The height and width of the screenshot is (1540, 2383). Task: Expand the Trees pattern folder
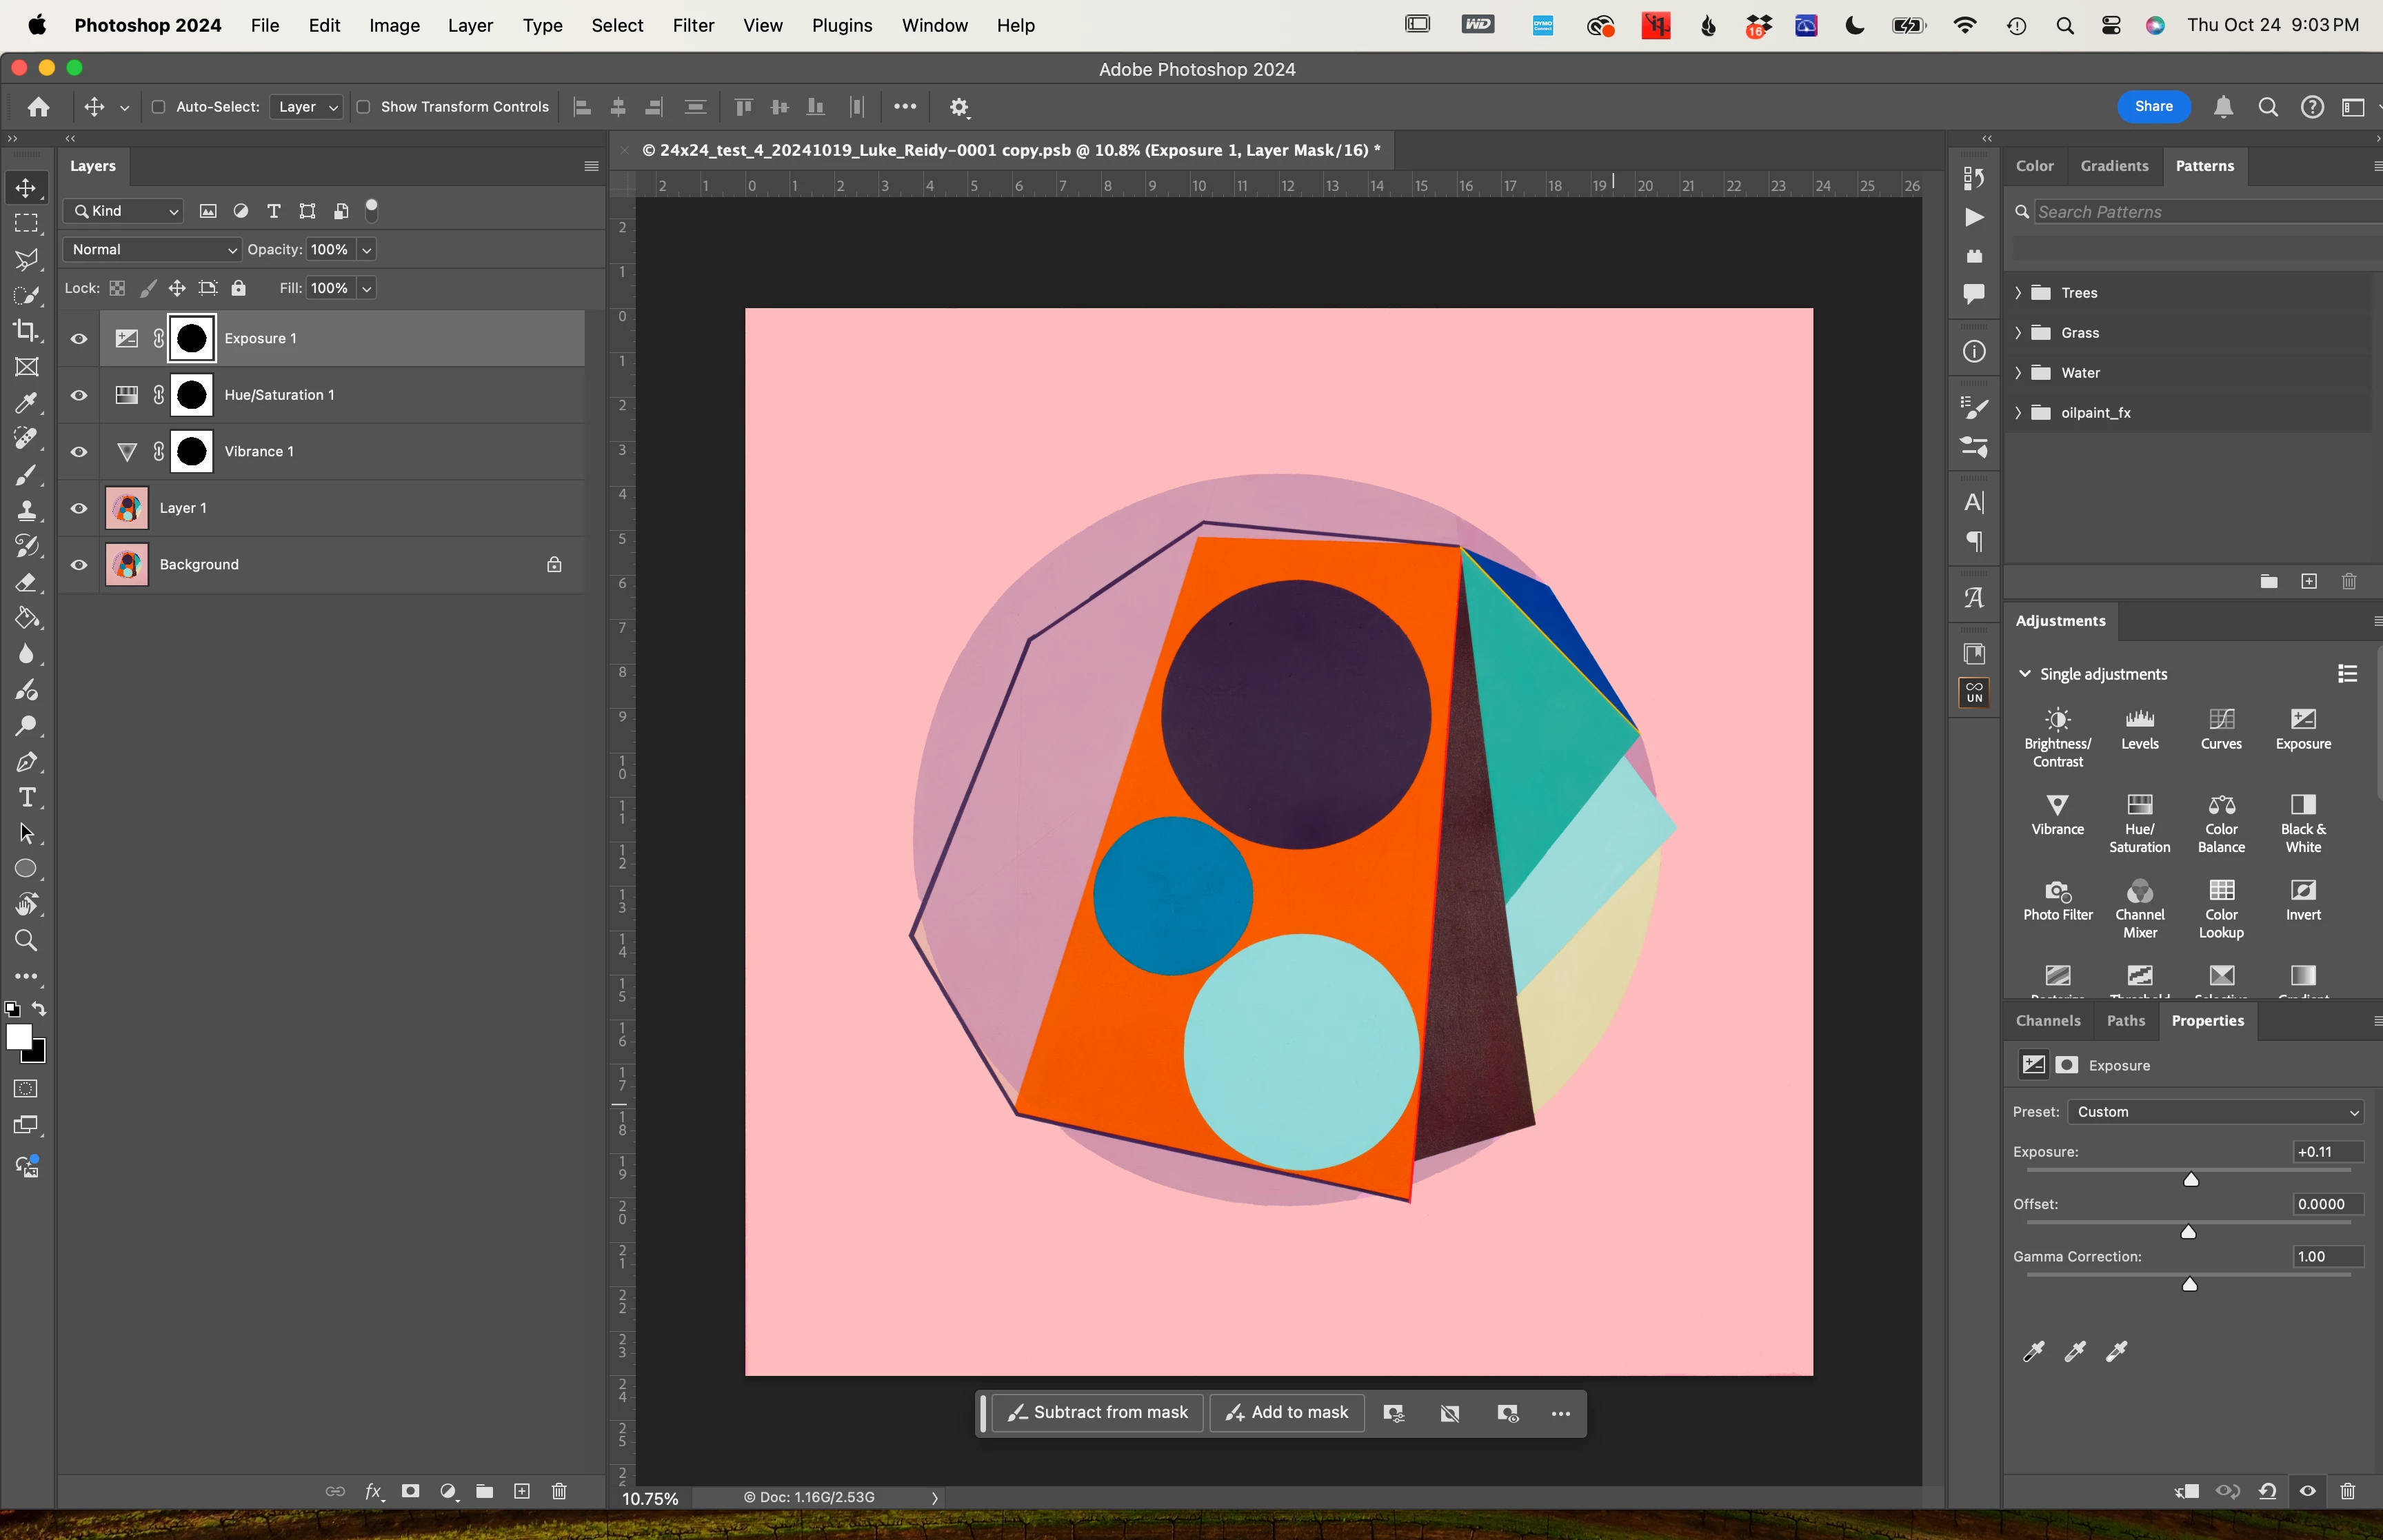[2018, 293]
